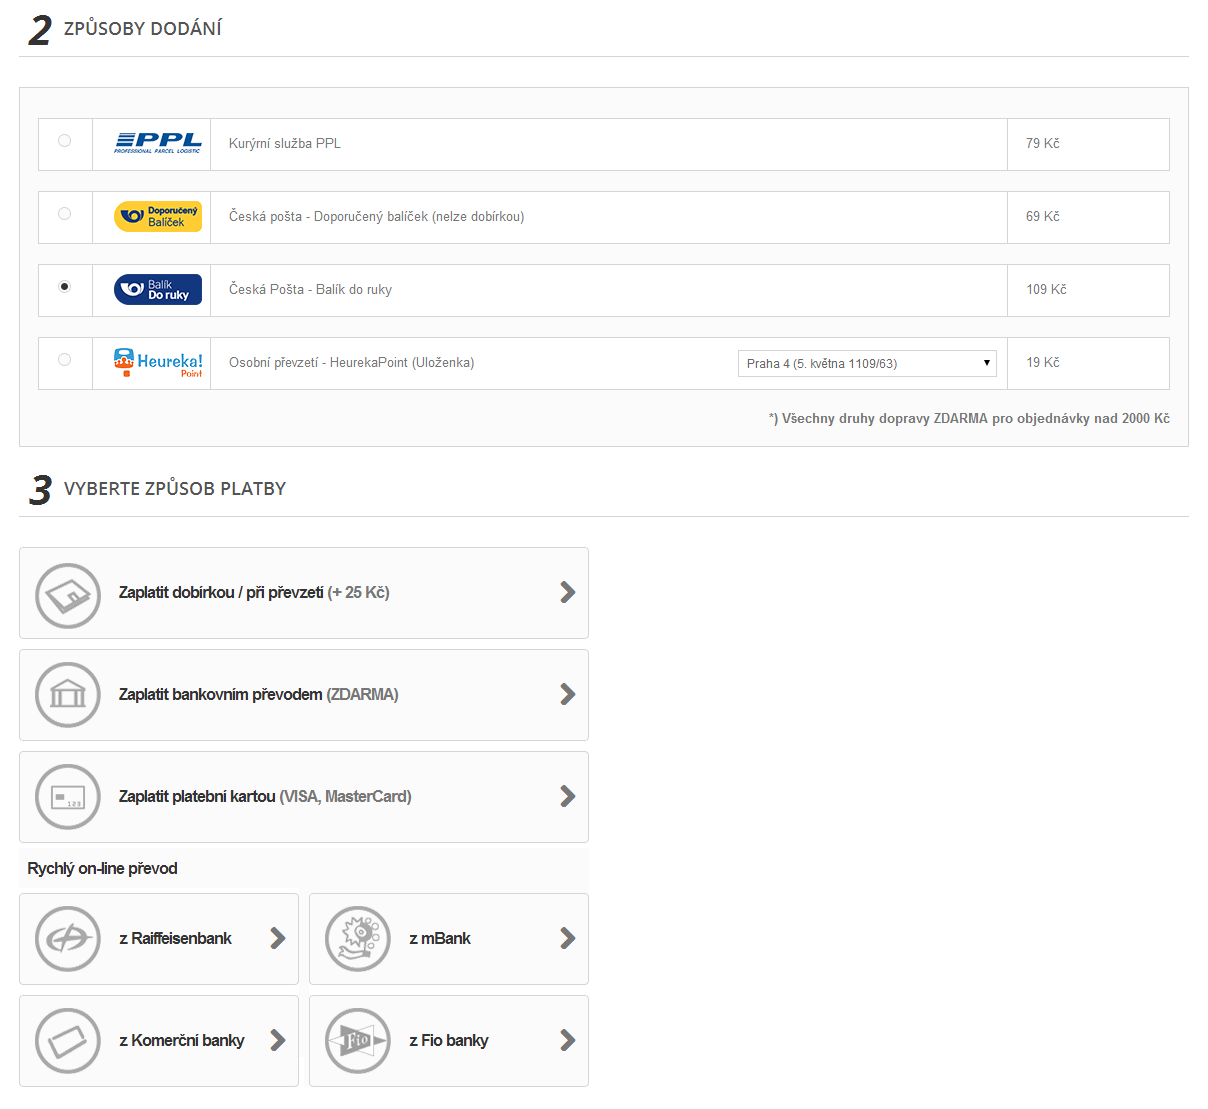Select the PPL courier radio button
The height and width of the screenshot is (1109, 1208).
pos(65,141)
